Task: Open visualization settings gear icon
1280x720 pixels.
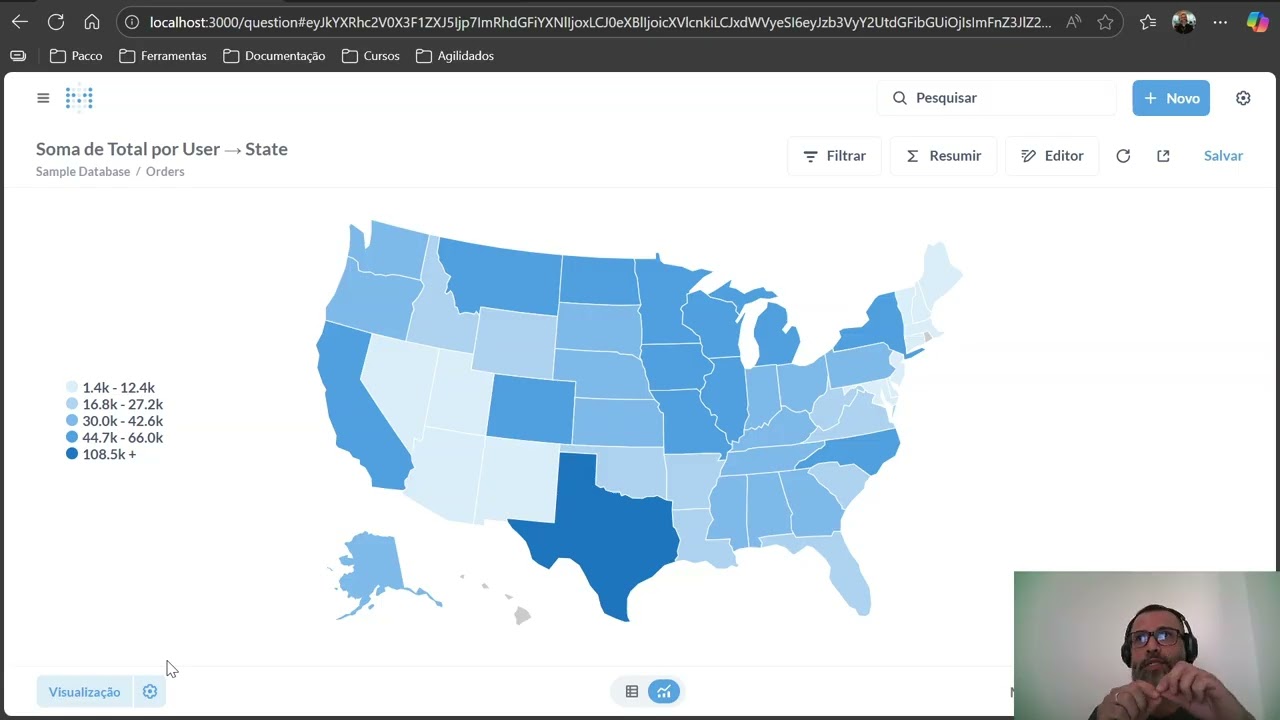Action: point(150,692)
